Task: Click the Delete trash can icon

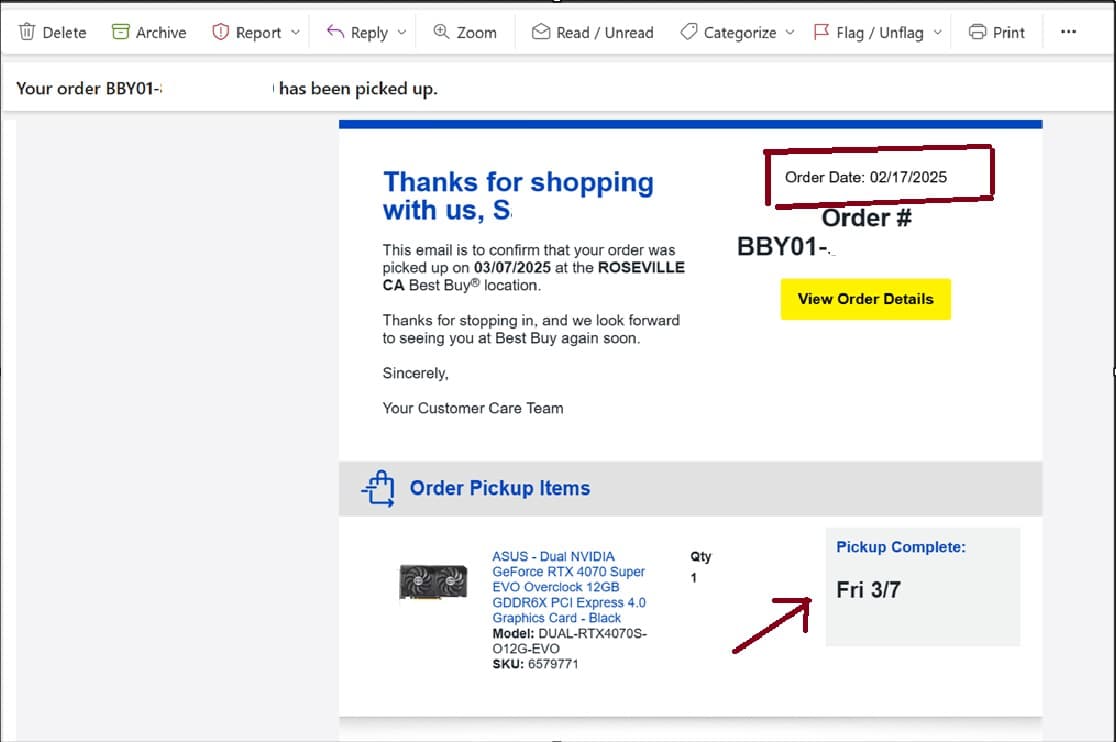Action: (27, 32)
